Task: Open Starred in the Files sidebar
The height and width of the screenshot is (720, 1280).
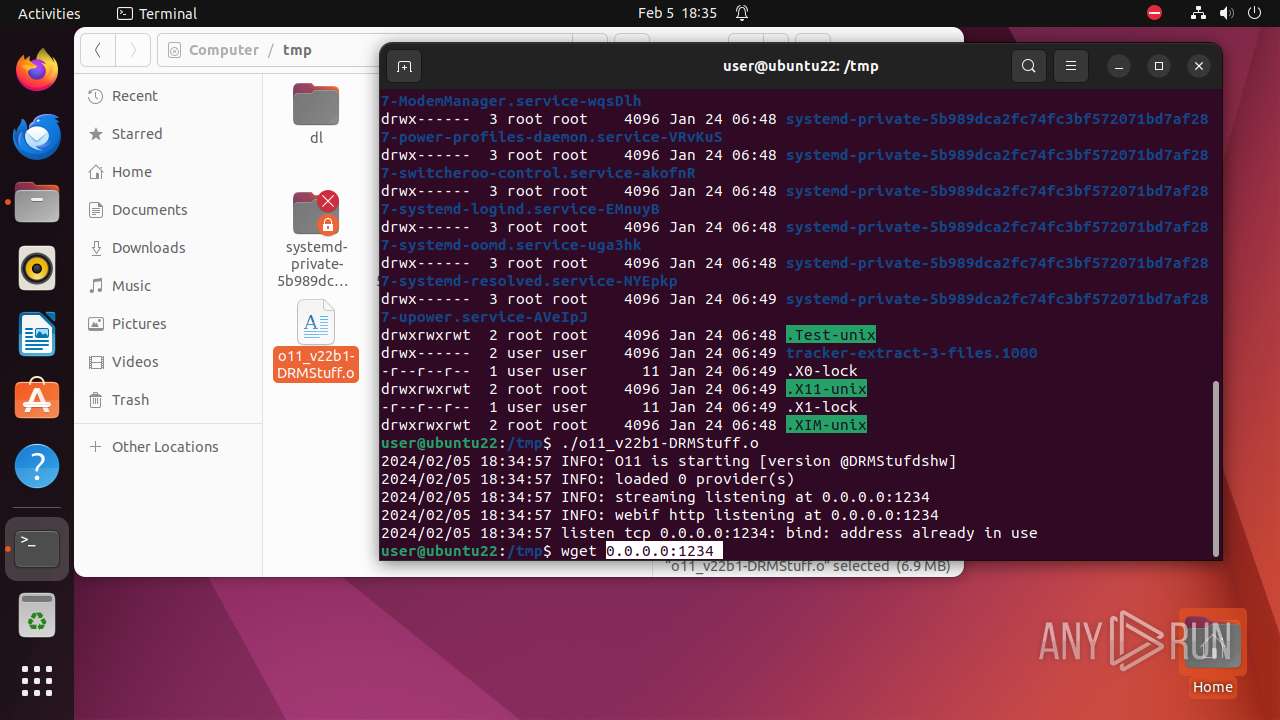Action: click(168, 134)
